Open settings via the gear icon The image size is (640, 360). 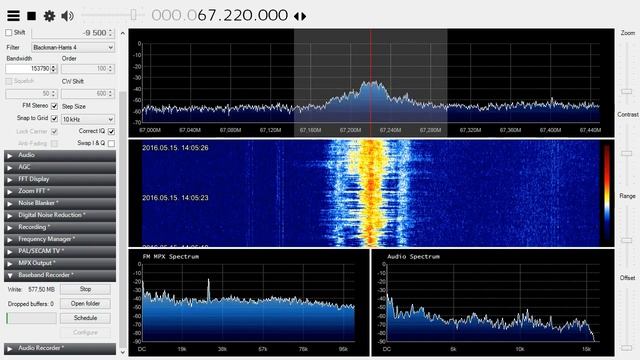49,16
